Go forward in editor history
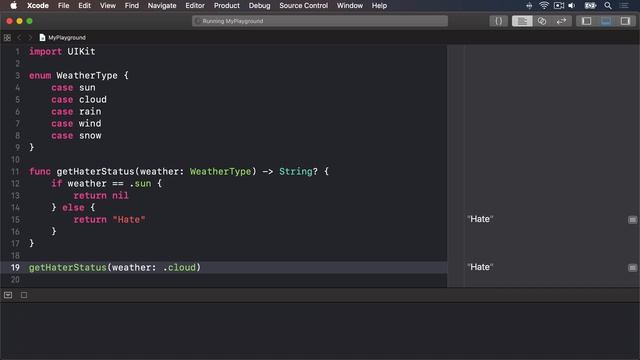The image size is (640, 360). pos(29,38)
